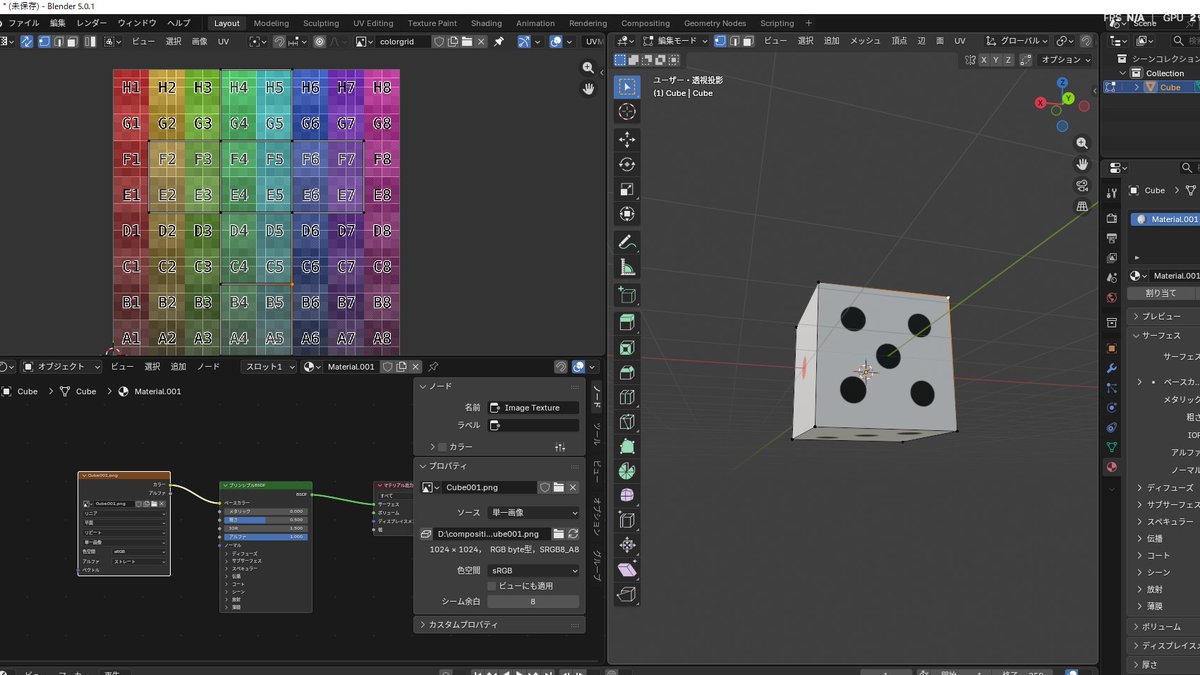1200x675 pixels.
Task: Click the zoom icon in UV editor
Action: coord(588,67)
